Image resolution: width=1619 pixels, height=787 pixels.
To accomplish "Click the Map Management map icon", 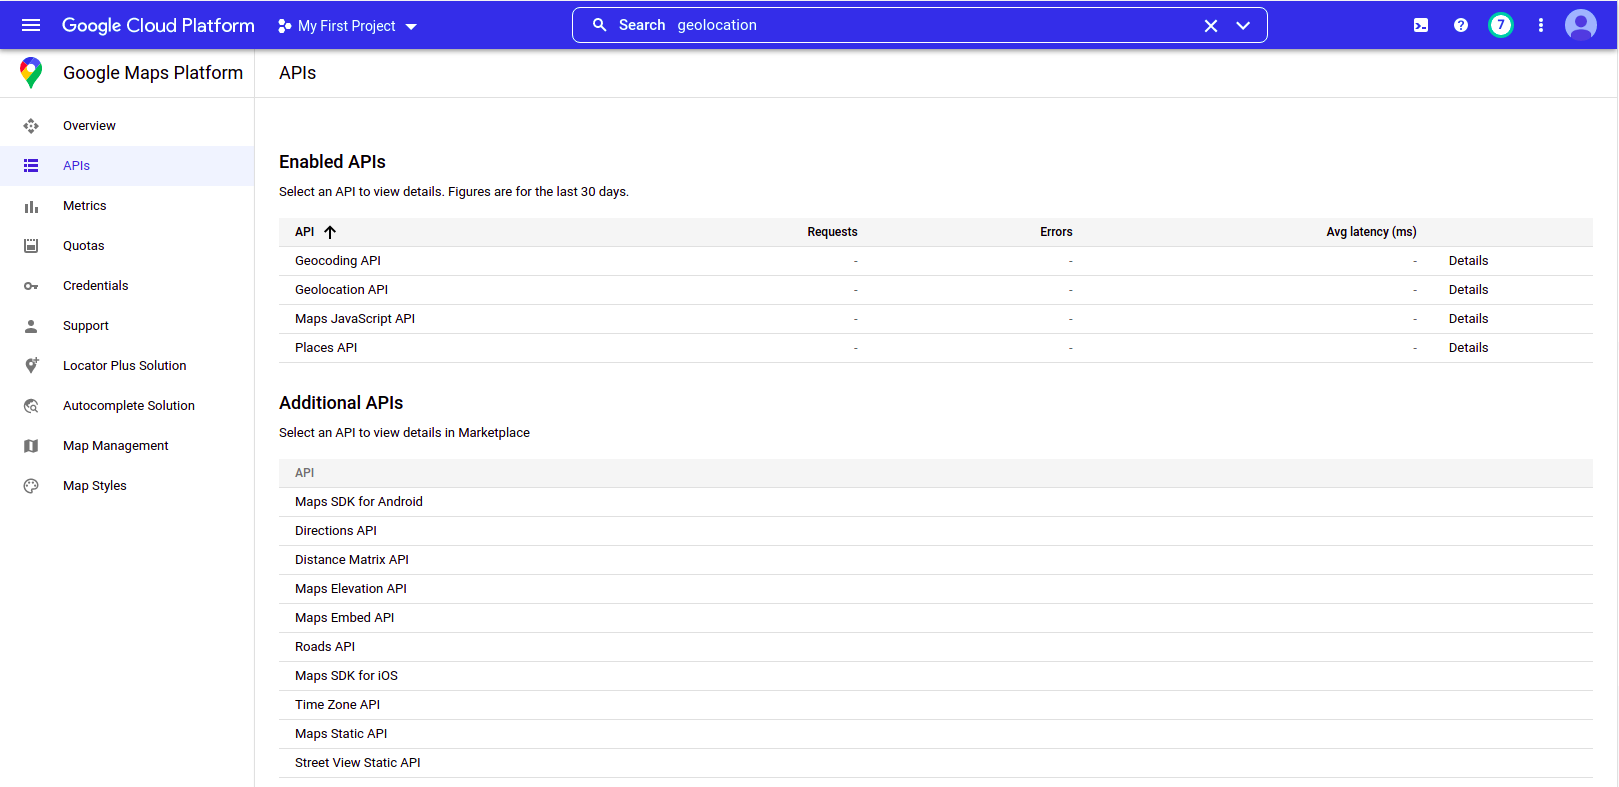I will 31,446.
